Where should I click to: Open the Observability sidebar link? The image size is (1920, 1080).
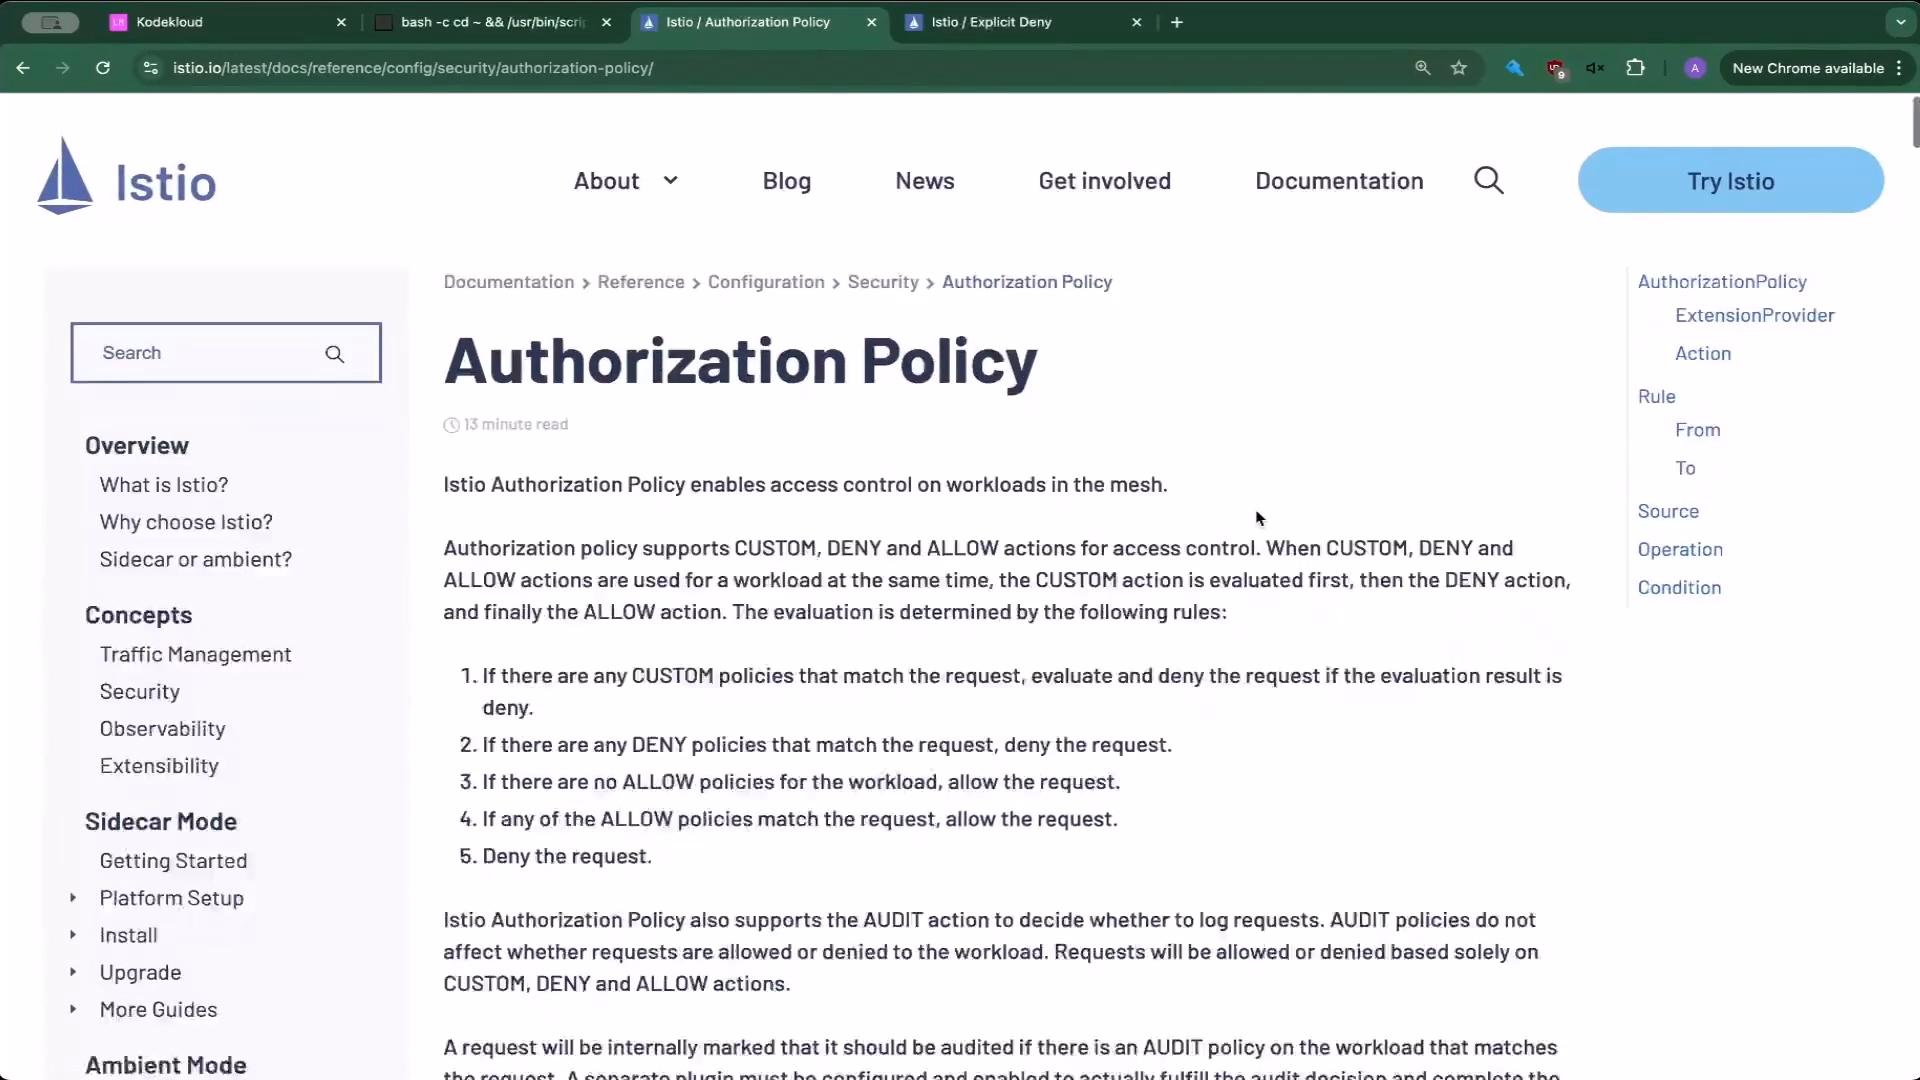click(162, 729)
